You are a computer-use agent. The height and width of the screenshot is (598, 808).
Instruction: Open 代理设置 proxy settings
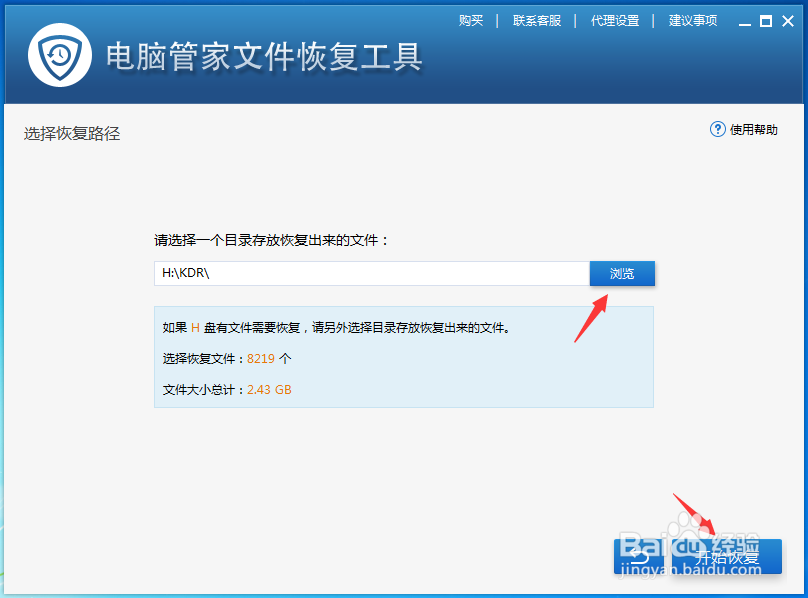[615, 21]
